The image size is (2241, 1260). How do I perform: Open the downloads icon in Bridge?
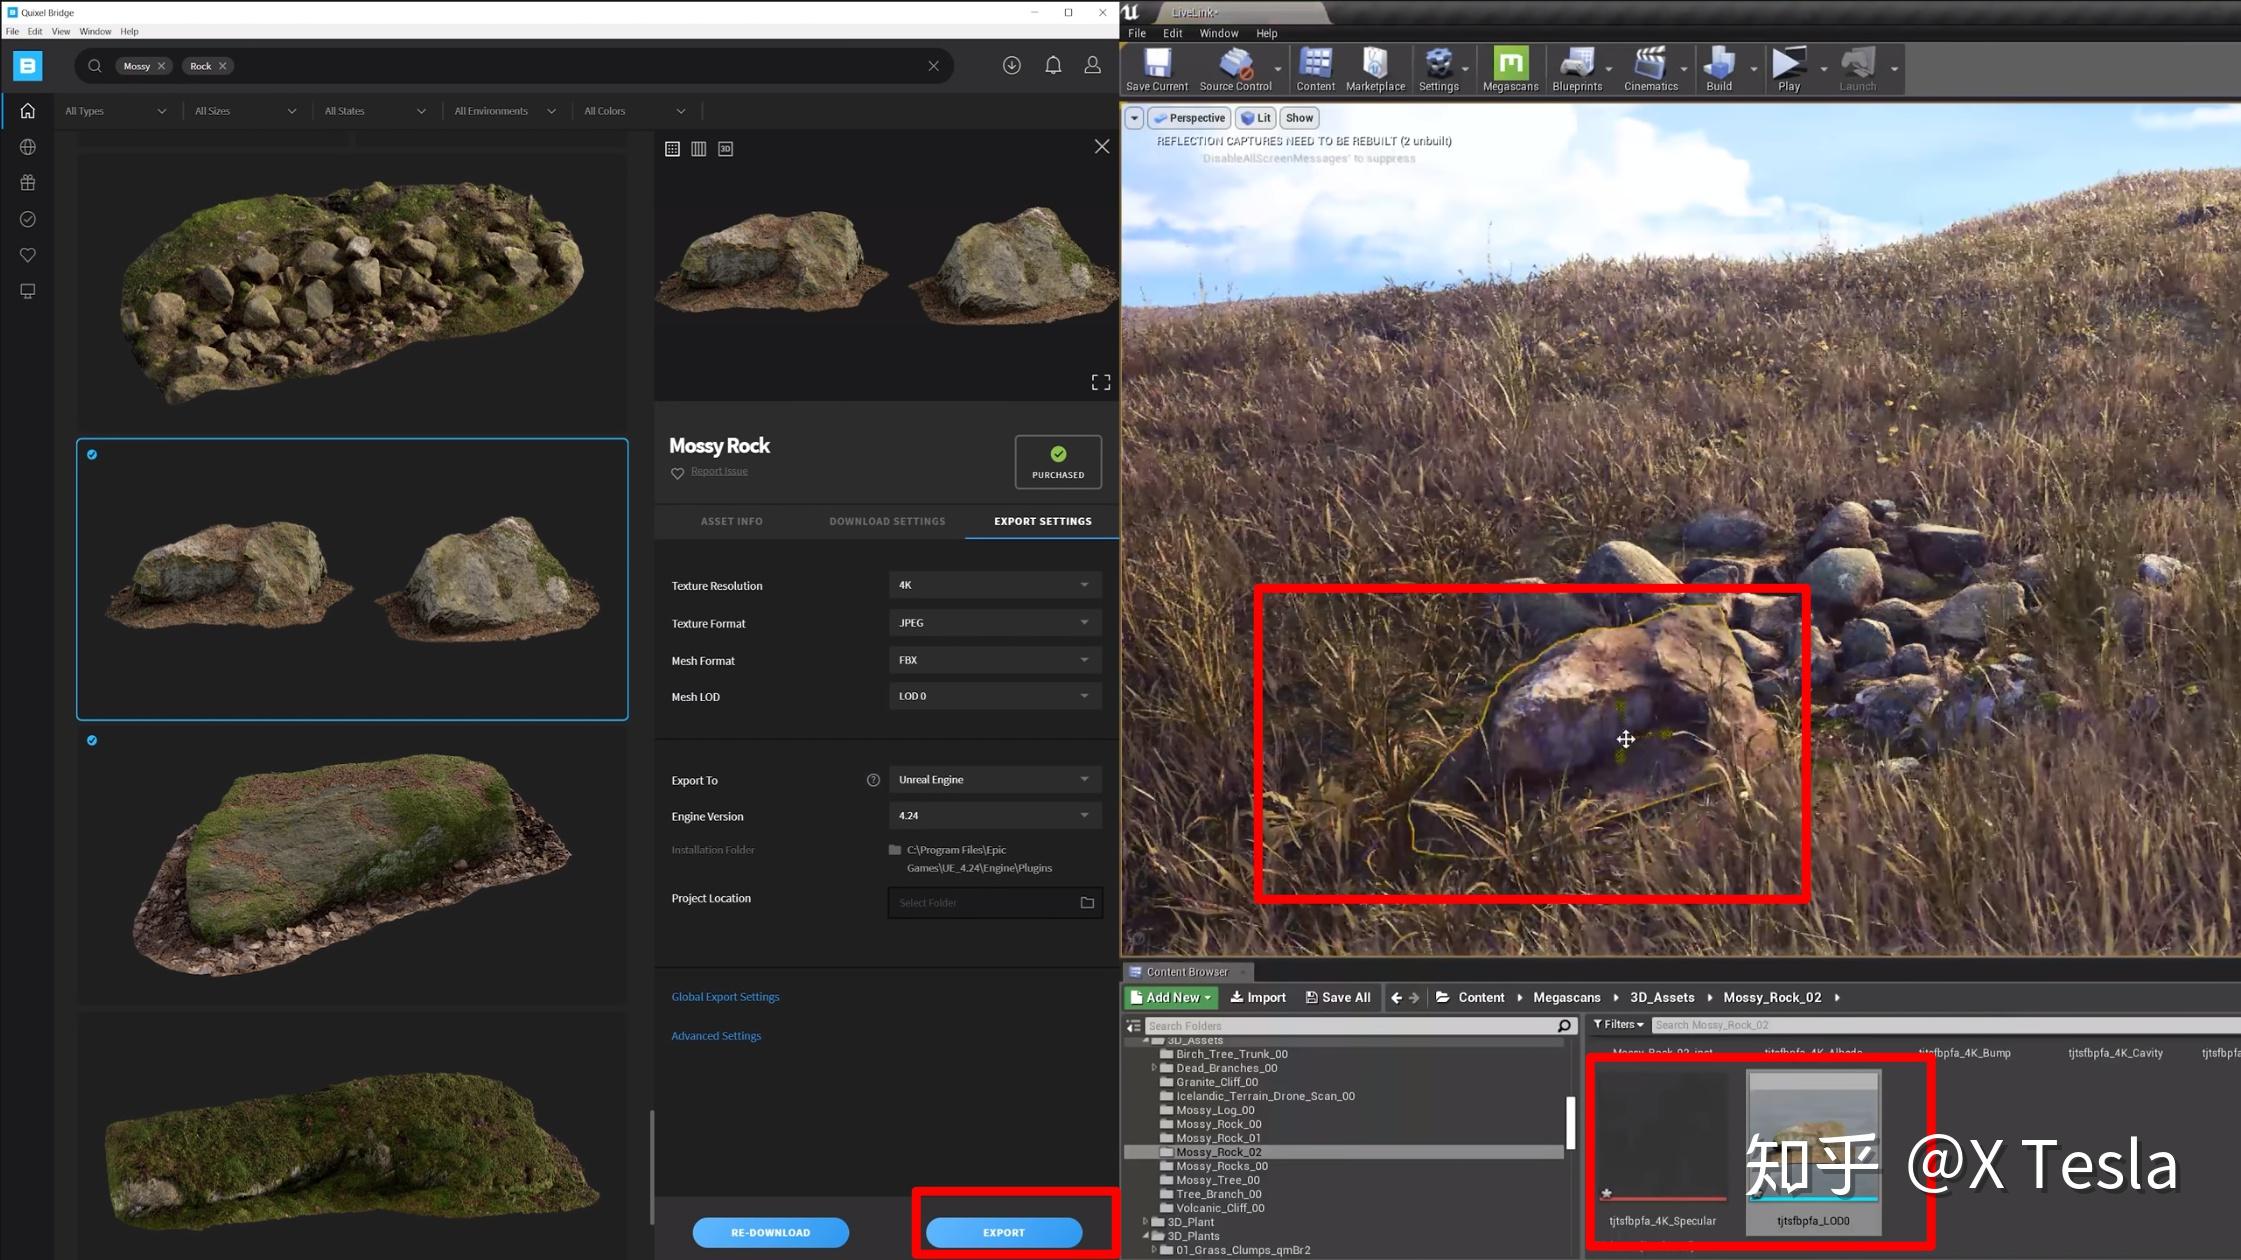(x=1012, y=66)
